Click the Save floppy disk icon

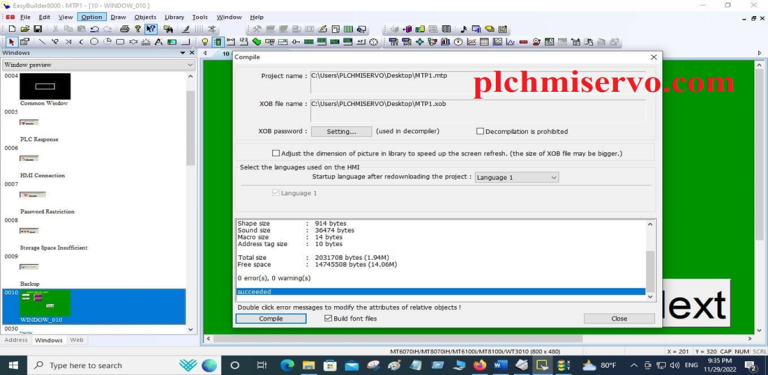[38, 29]
